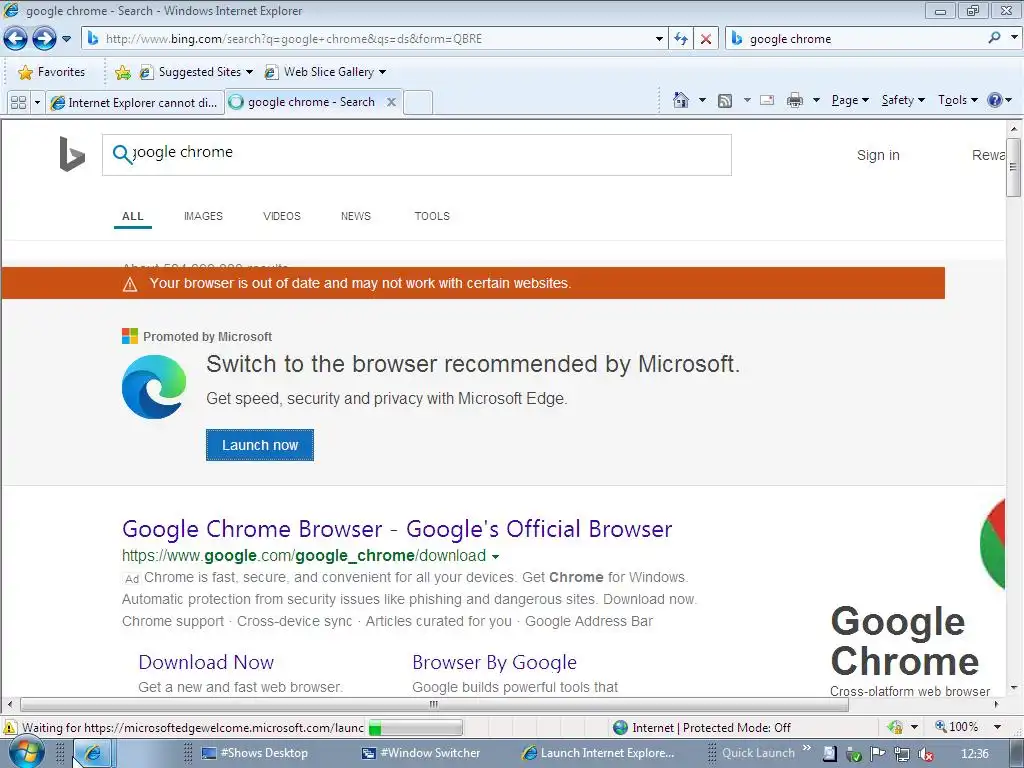This screenshot has height=768, width=1024.
Task: Expand the address bar autocomplete dropdown arrow
Action: tap(659, 39)
